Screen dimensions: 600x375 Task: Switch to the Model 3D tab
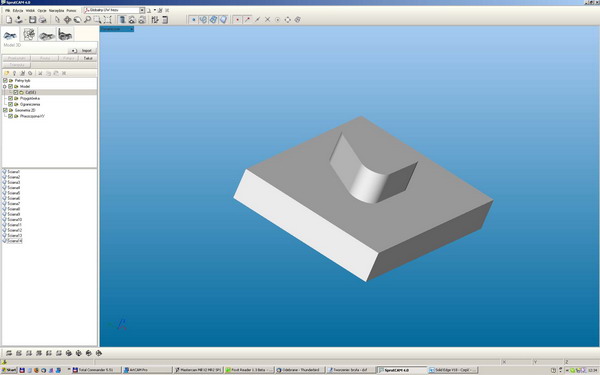(10, 35)
